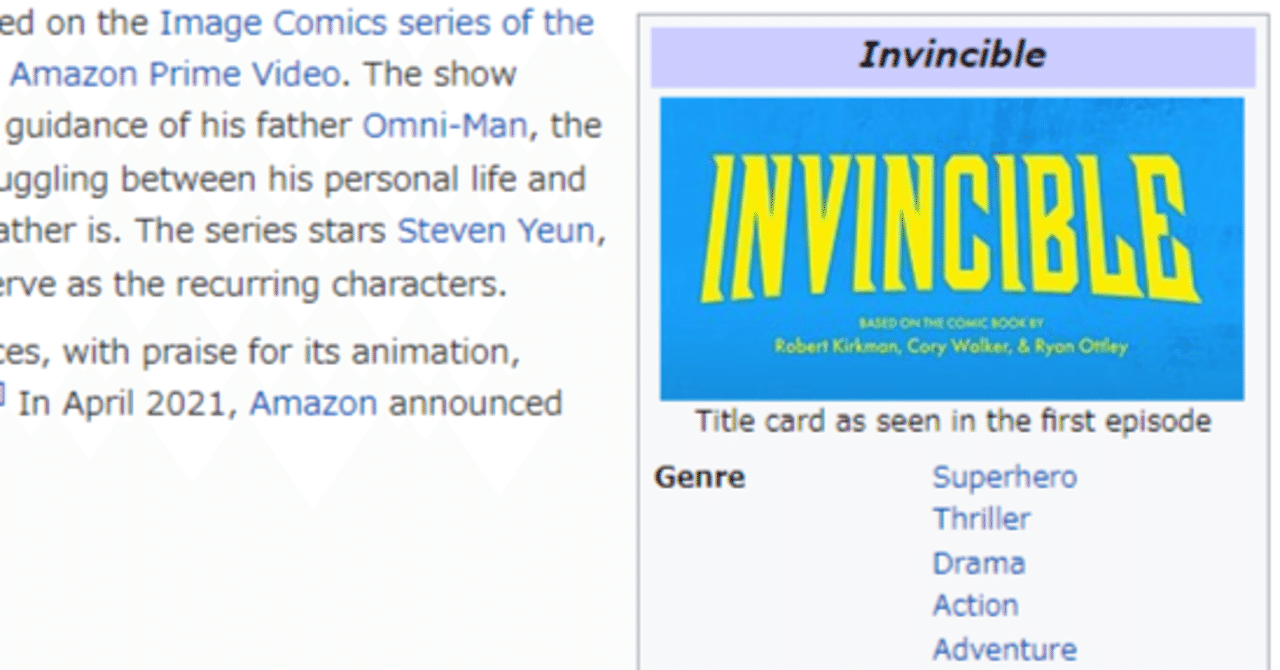1280x670 pixels.
Task: Click the Invincible infobox header title
Action: click(x=951, y=55)
